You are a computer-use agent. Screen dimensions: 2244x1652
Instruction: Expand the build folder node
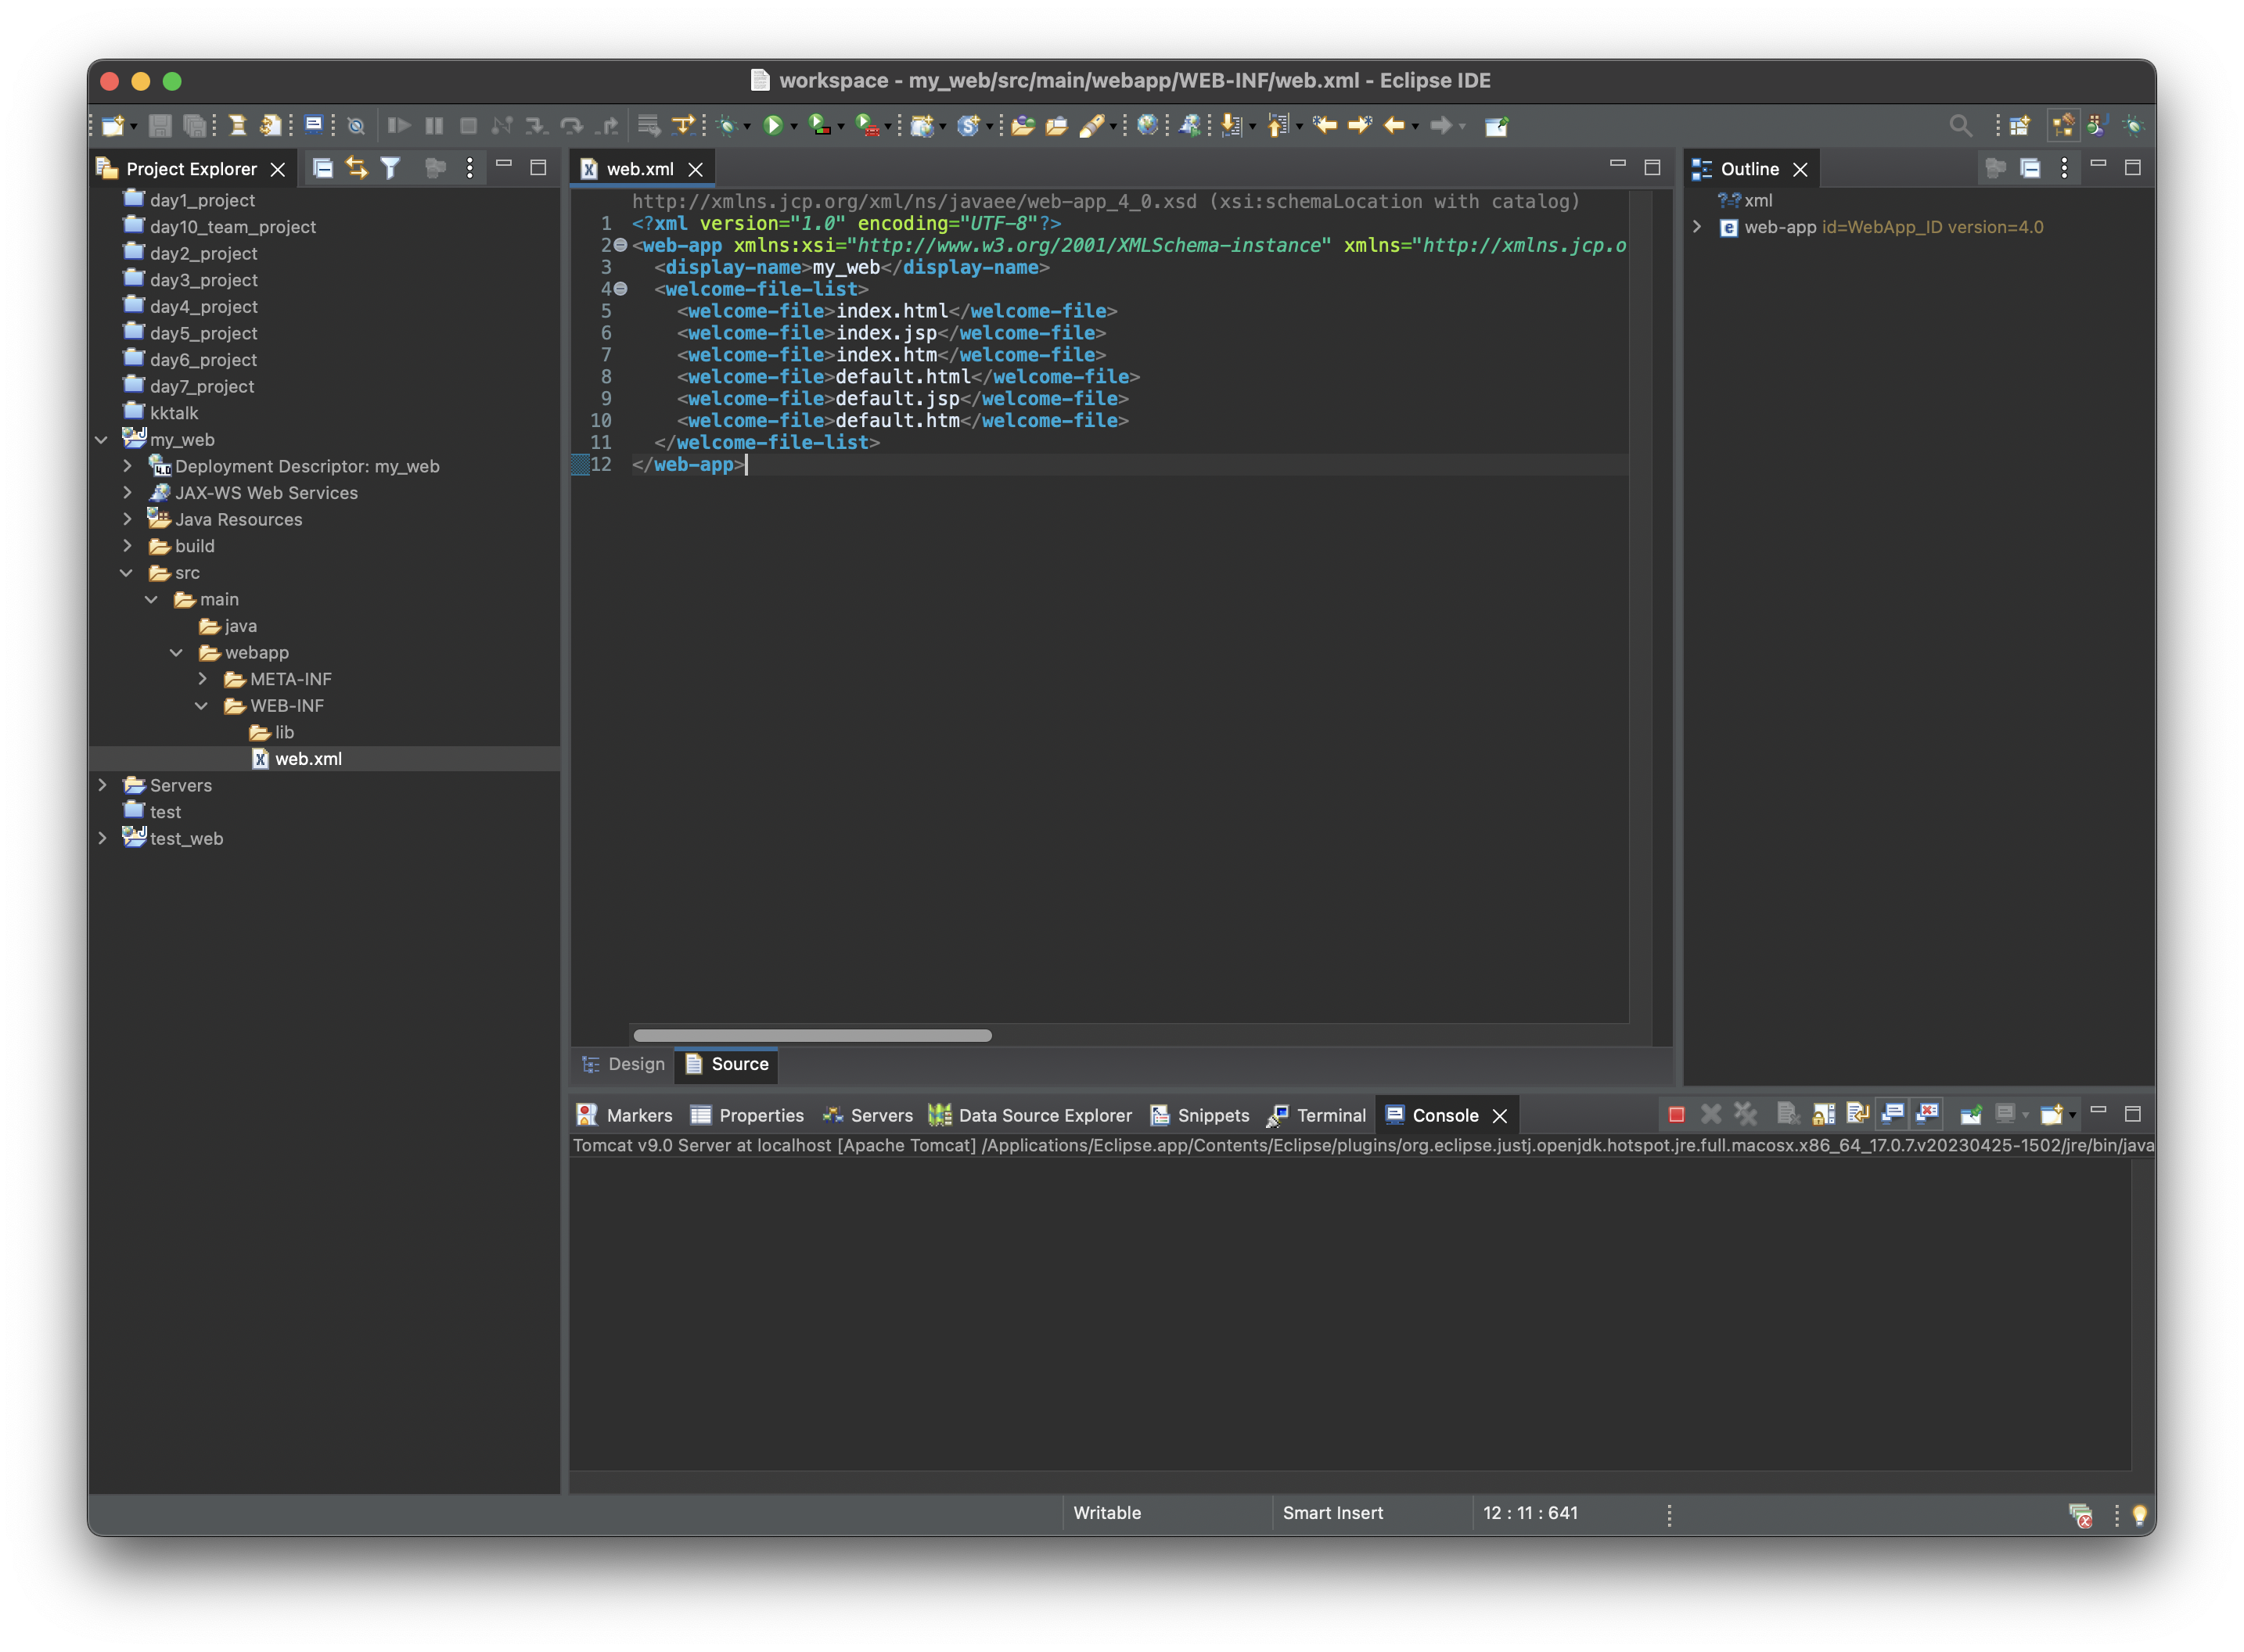coord(127,546)
